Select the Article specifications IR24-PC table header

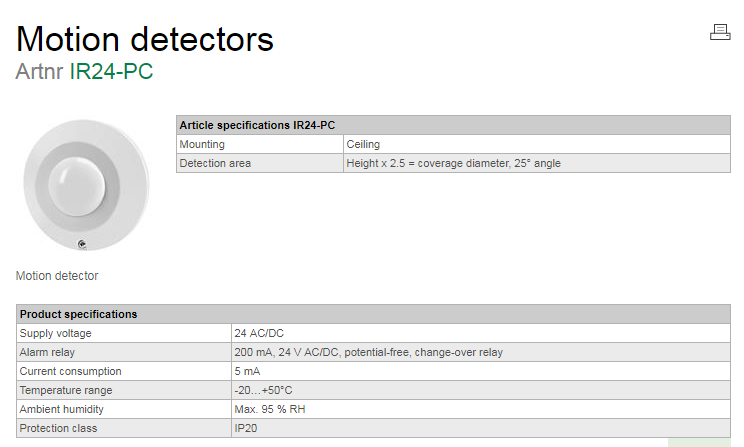coord(257,125)
